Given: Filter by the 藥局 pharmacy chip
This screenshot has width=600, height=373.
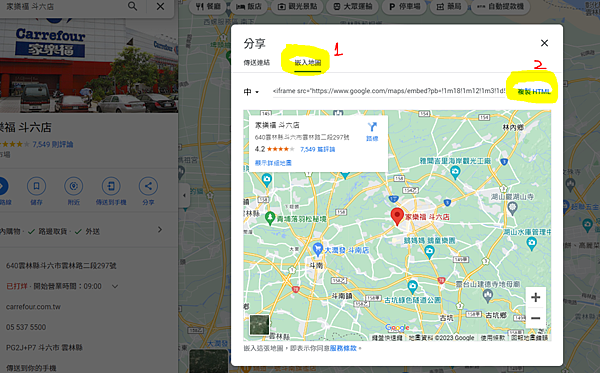Looking at the screenshot, I should pyautogui.click(x=449, y=7).
